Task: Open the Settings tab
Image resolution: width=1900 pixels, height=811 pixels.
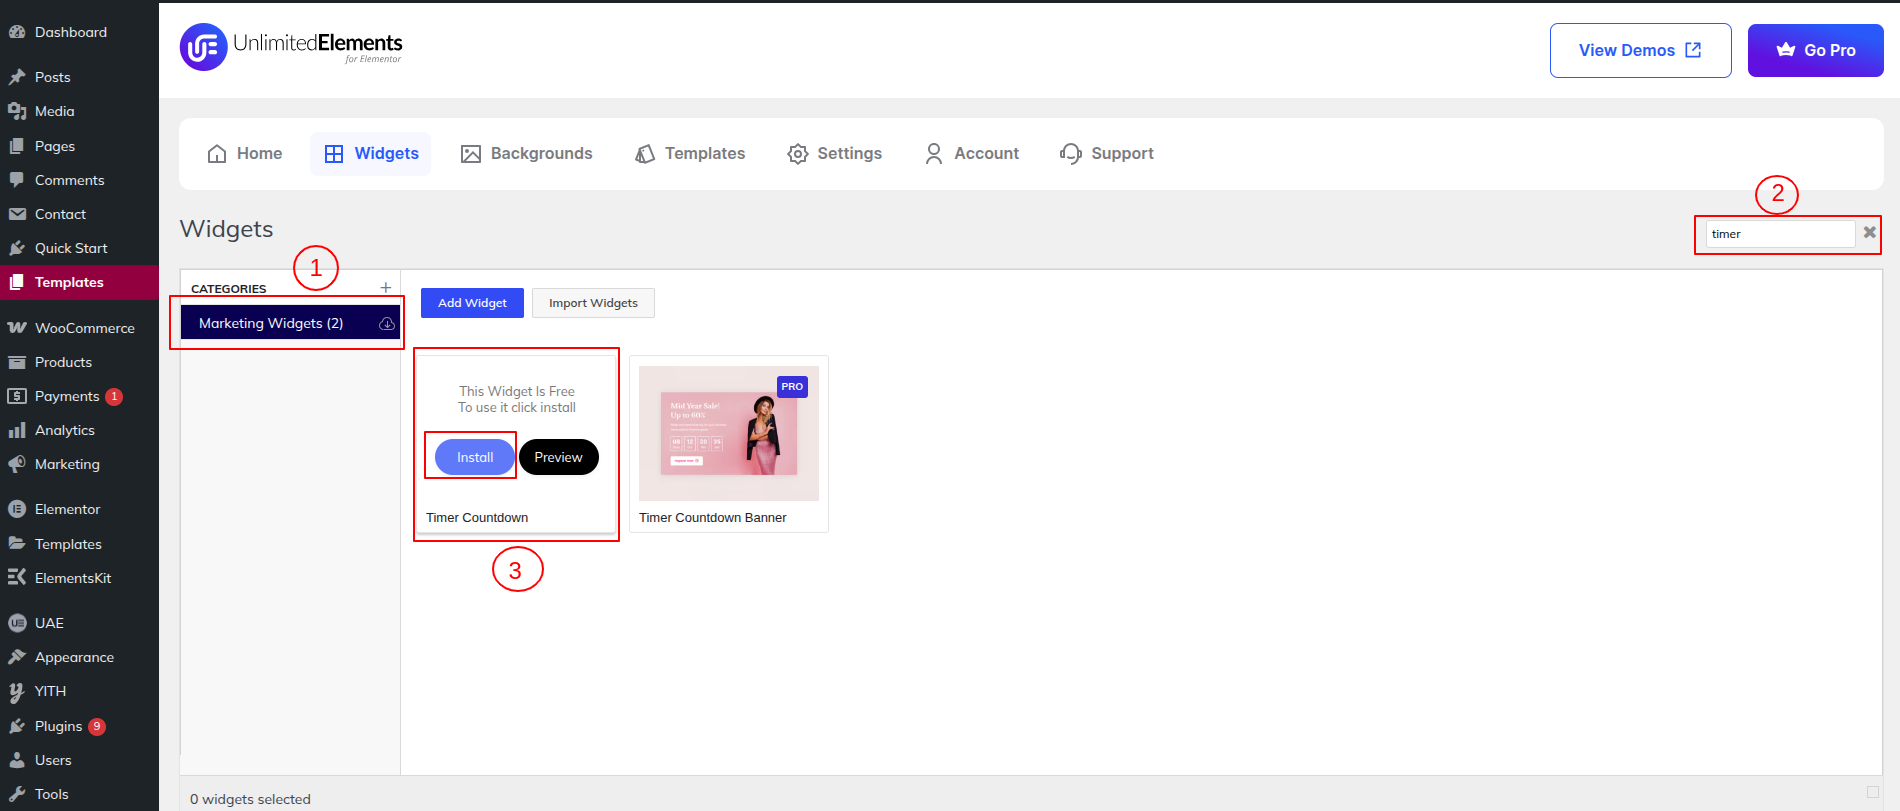Action: [834, 154]
